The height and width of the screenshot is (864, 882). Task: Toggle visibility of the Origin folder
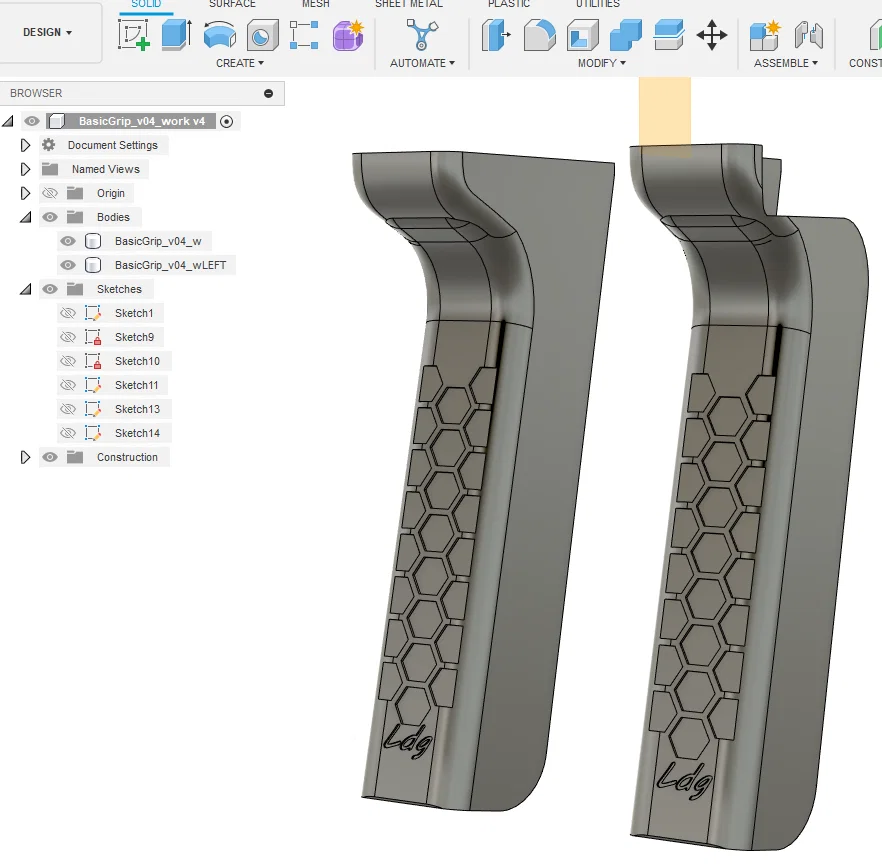pyautogui.click(x=50, y=194)
